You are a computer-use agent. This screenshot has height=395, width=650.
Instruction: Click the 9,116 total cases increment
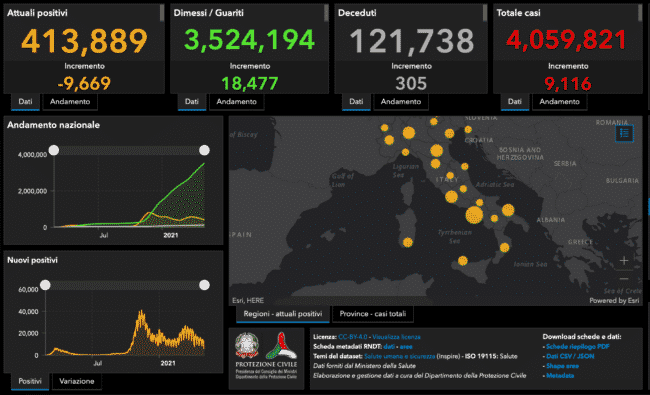pos(568,84)
